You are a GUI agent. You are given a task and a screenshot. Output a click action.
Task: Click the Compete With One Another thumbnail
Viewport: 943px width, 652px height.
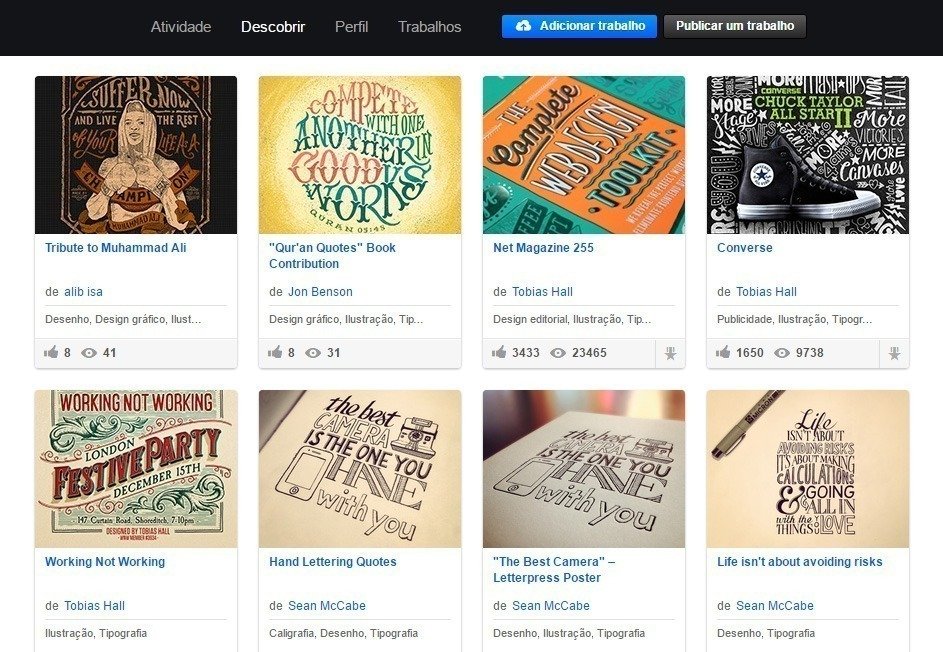360,155
